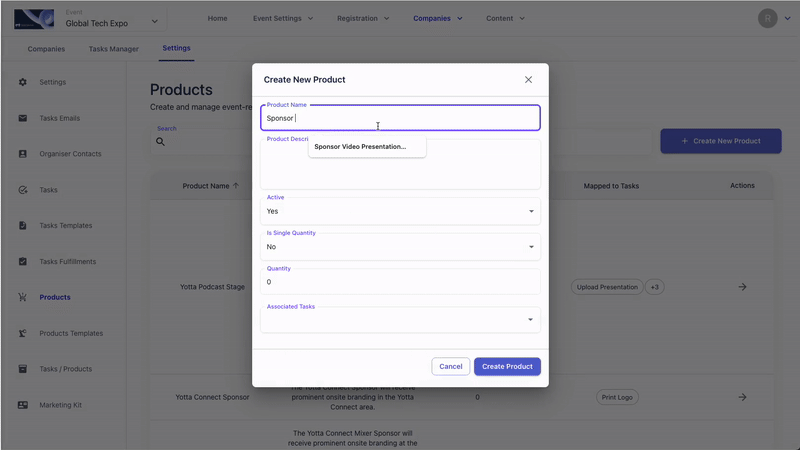
Task: Expand the Associated Tasks dropdown
Action: (x=531, y=320)
